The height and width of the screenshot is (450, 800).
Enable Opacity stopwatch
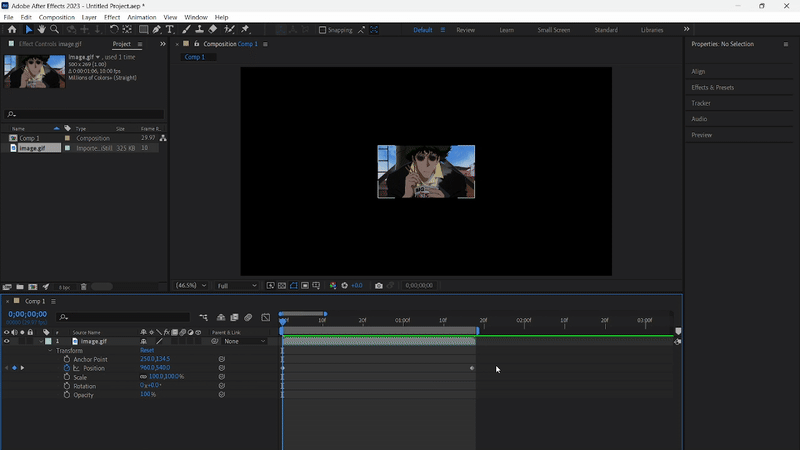click(x=67, y=395)
